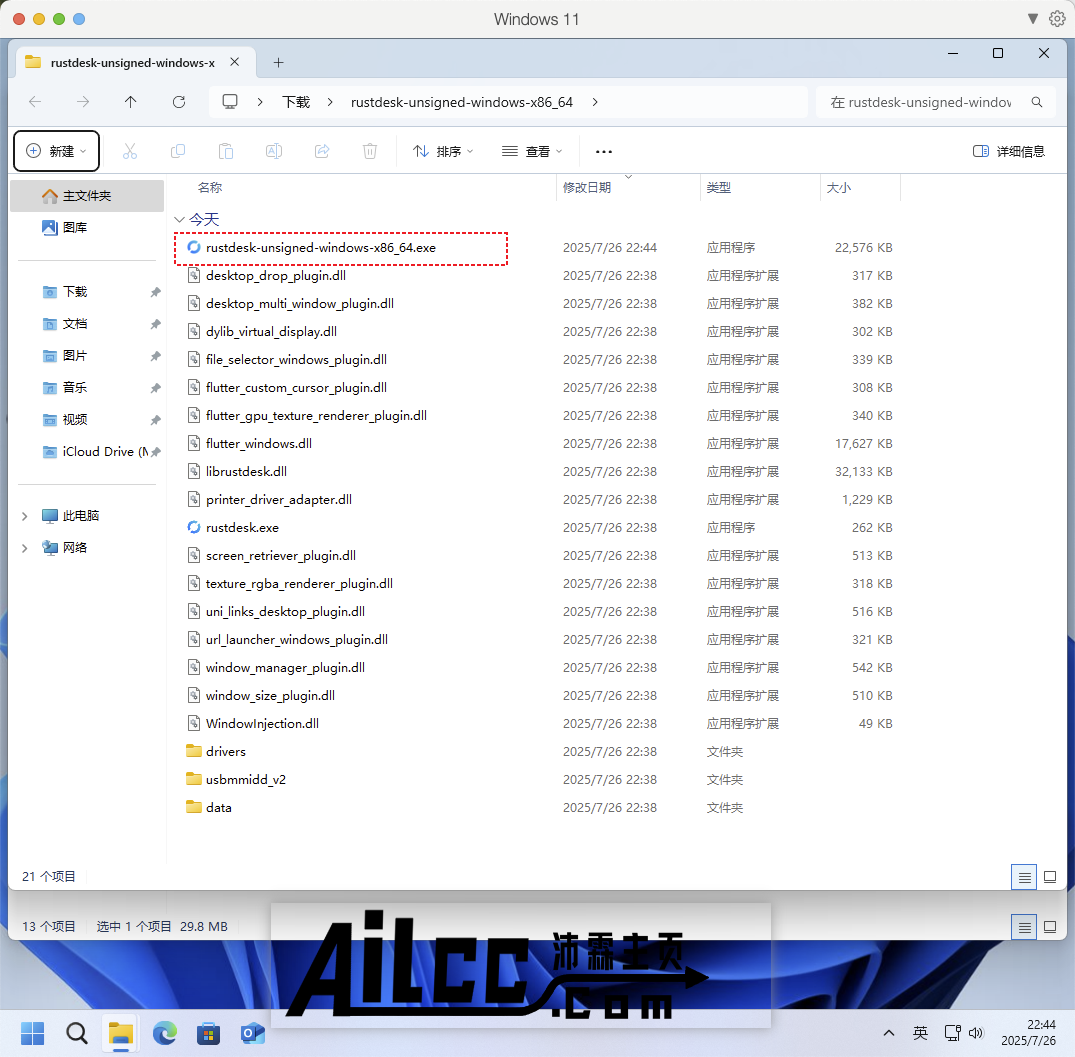Open Parallels title bar dropdown triangle
Image resolution: width=1075 pixels, height=1057 pixels.
pos(1032,19)
